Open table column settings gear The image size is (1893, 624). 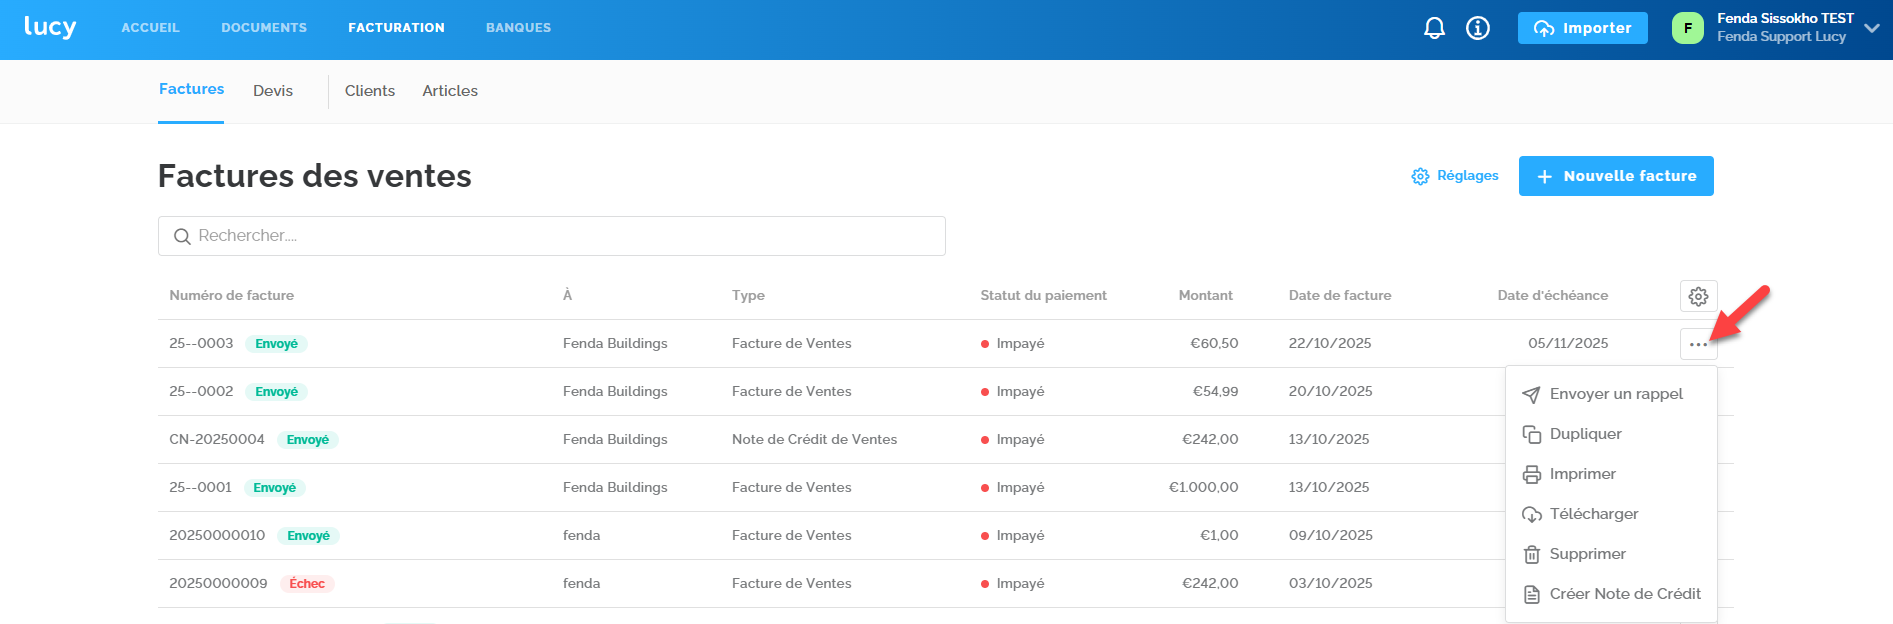[1698, 296]
